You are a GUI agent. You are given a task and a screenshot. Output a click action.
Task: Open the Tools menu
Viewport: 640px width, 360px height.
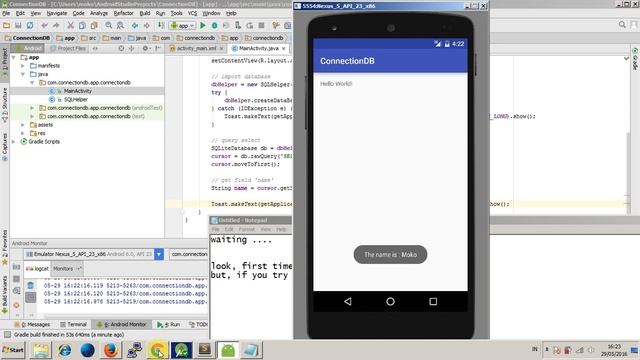click(176, 13)
